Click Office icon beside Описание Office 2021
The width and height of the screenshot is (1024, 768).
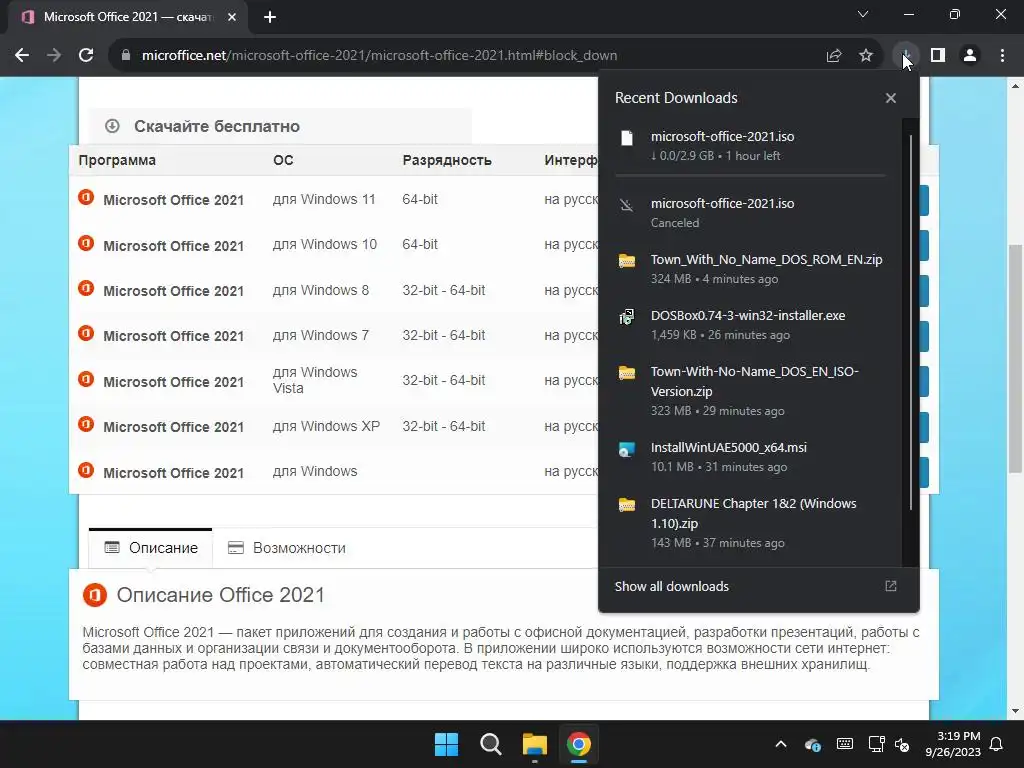(x=95, y=595)
